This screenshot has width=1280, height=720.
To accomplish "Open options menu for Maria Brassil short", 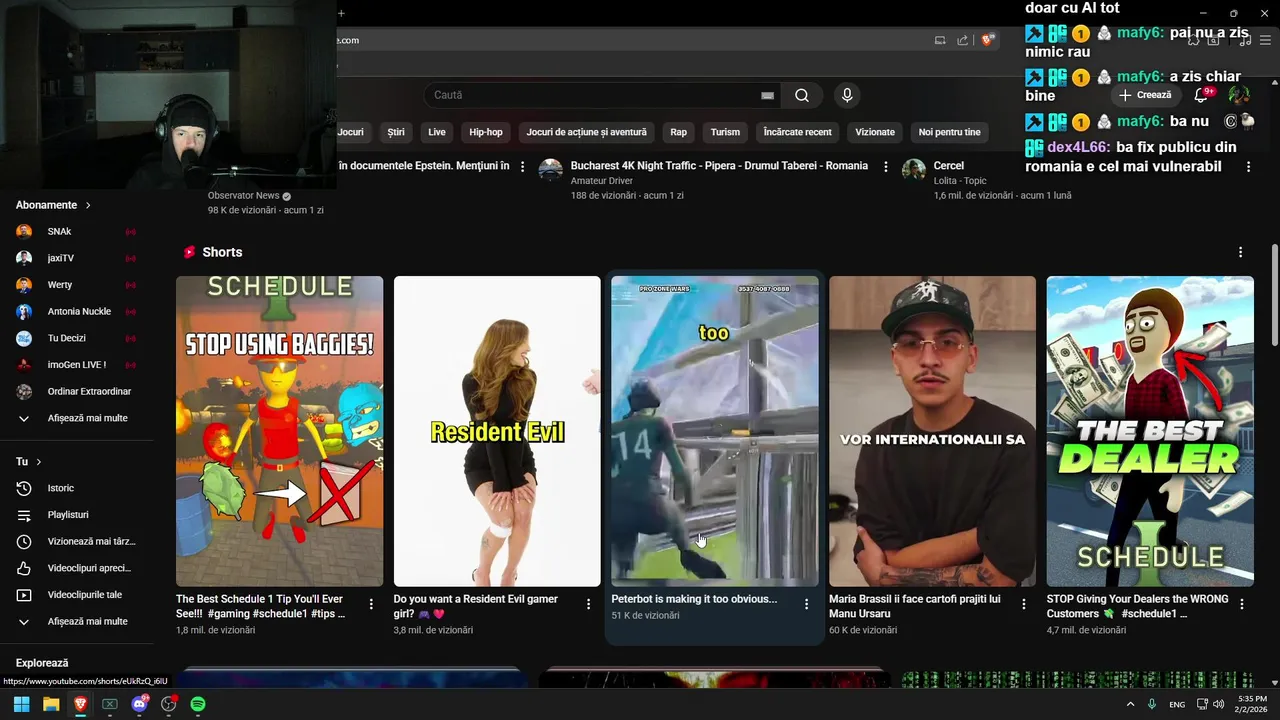I will [1023, 604].
